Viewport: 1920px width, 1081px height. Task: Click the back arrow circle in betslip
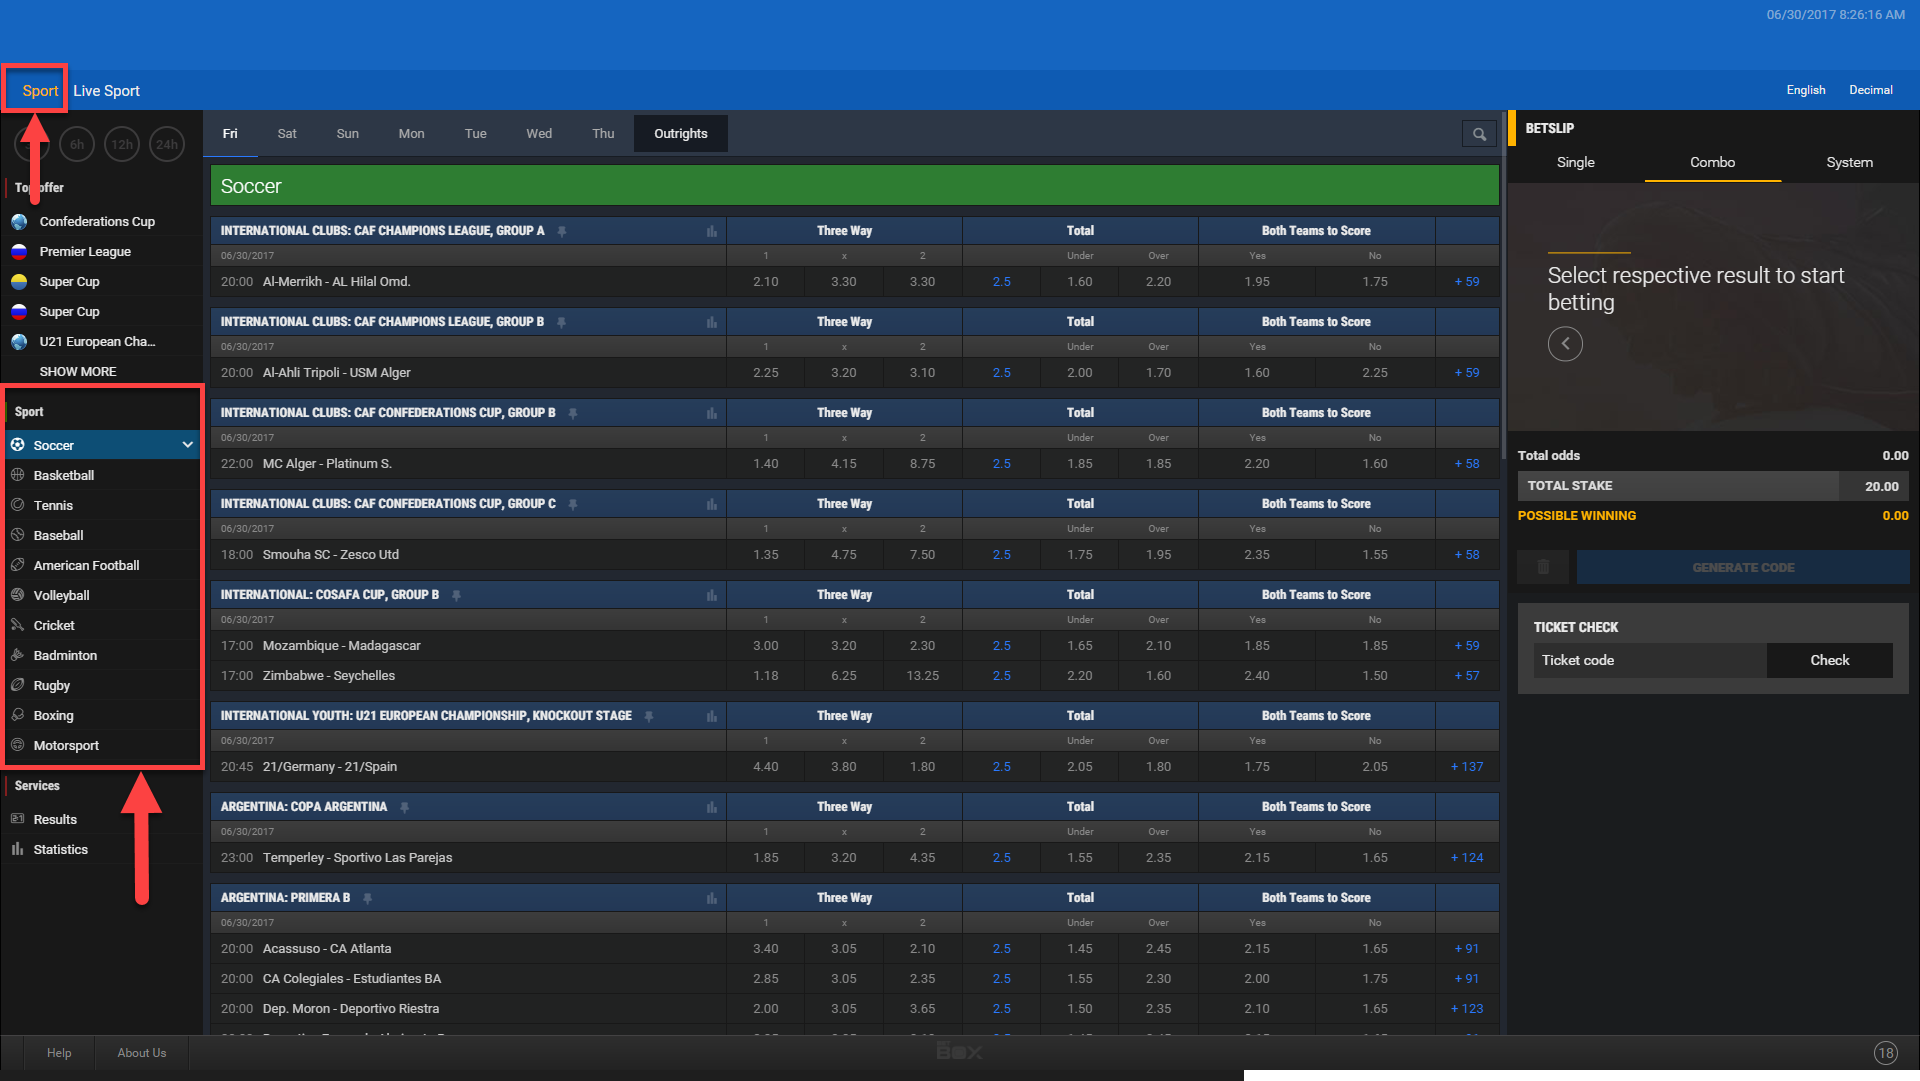point(1565,344)
